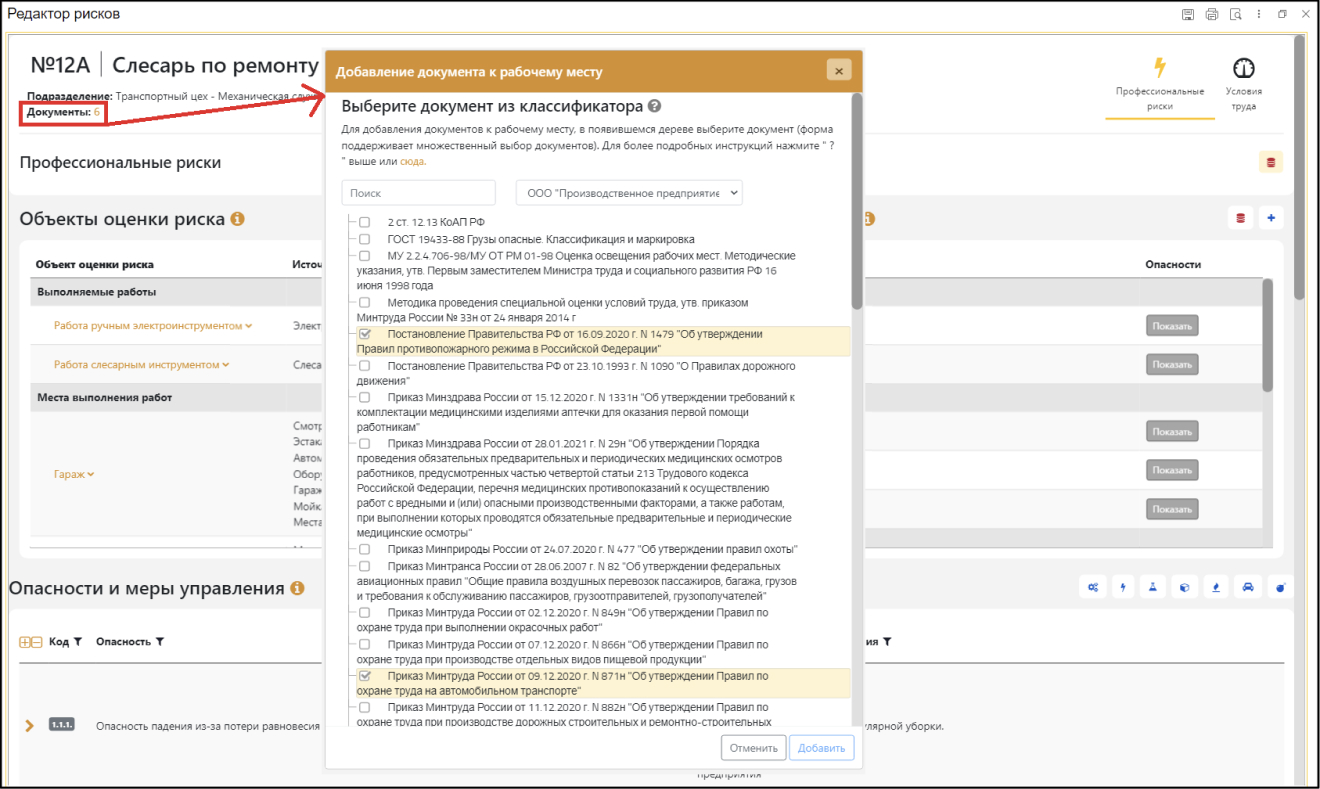This screenshot has width=1320, height=789.
Task: Check 'Приказ Минтранса N 82' air transport document
Action: pyautogui.click(x=364, y=565)
